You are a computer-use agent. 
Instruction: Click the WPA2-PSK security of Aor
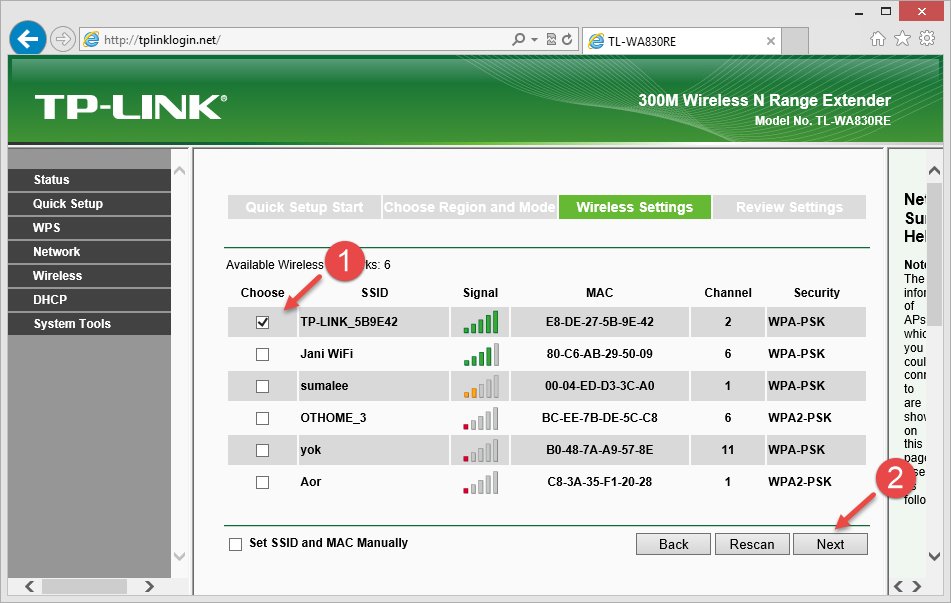tap(799, 482)
